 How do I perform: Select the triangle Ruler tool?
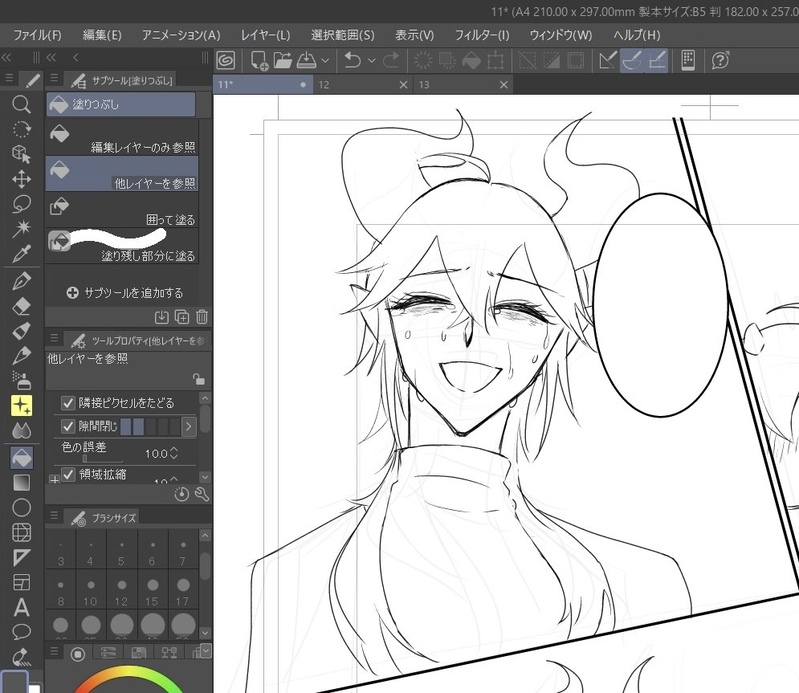click(21, 557)
